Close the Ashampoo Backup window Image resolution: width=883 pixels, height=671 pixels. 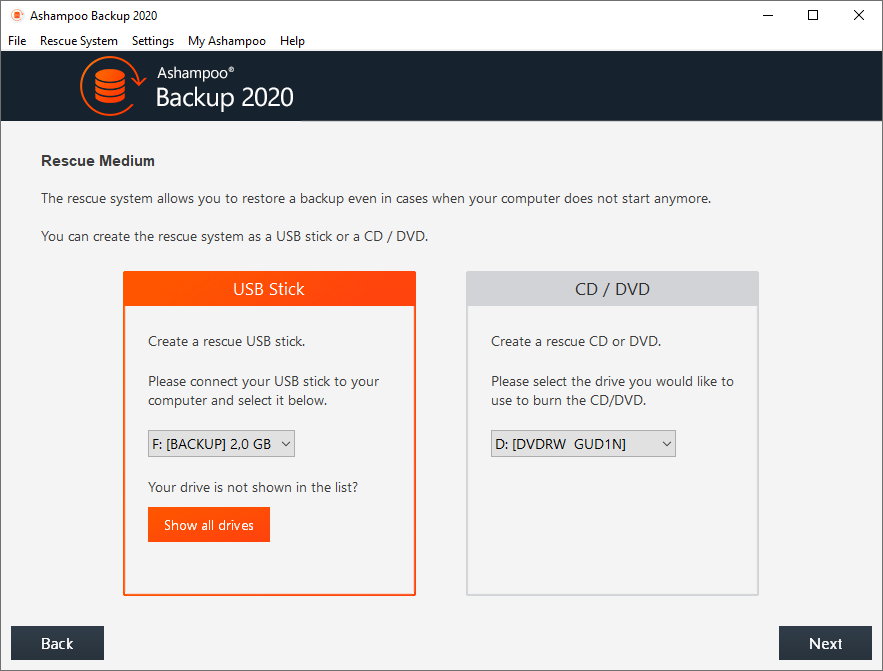(858, 15)
